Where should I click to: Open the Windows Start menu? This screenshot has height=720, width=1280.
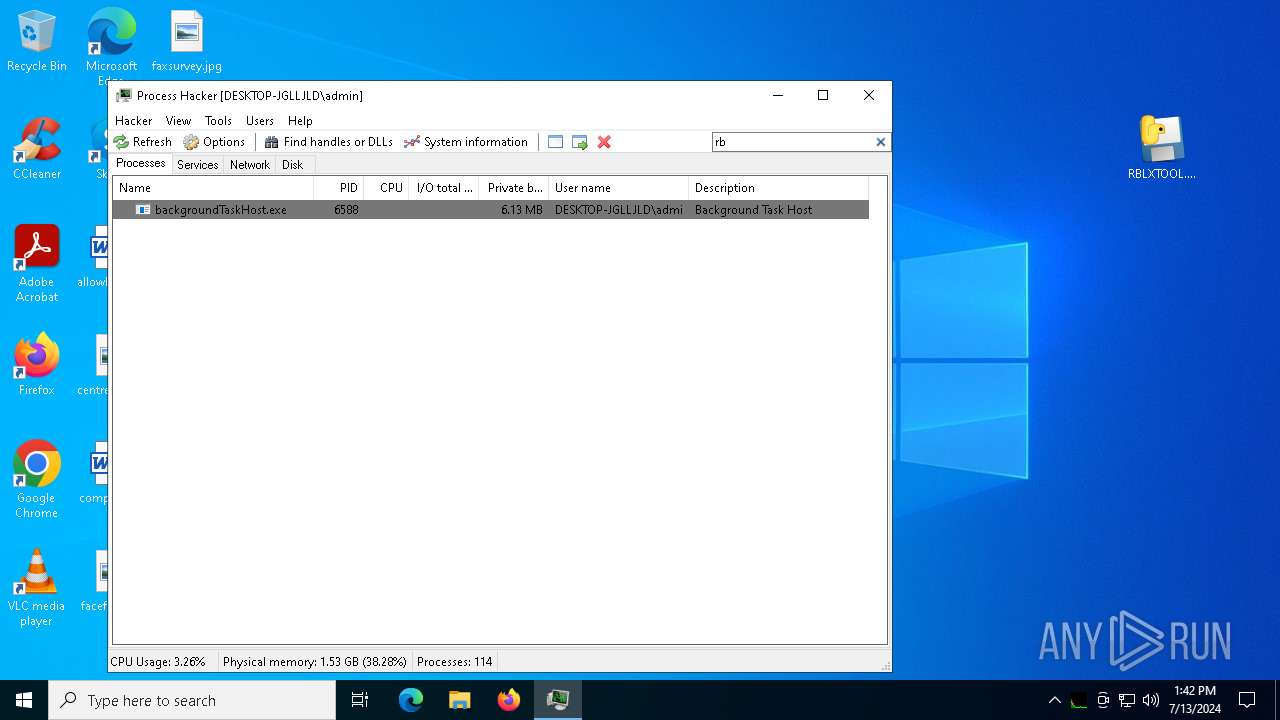[x=24, y=700]
